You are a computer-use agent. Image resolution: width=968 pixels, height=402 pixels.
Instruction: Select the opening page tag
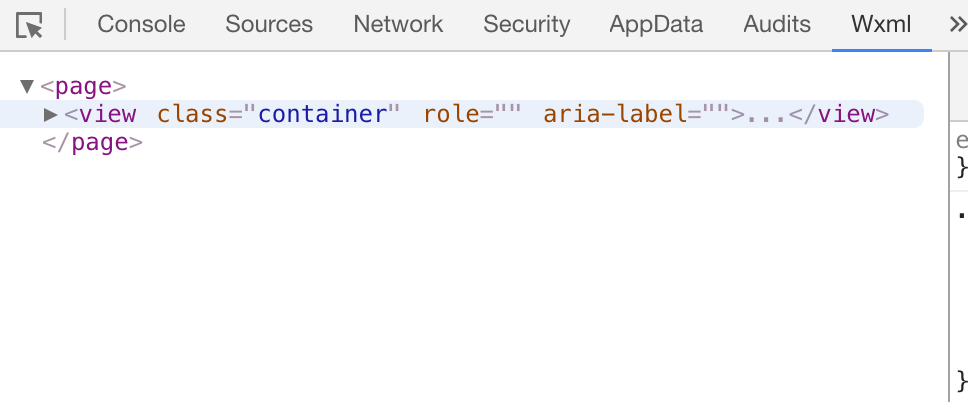pos(84,87)
